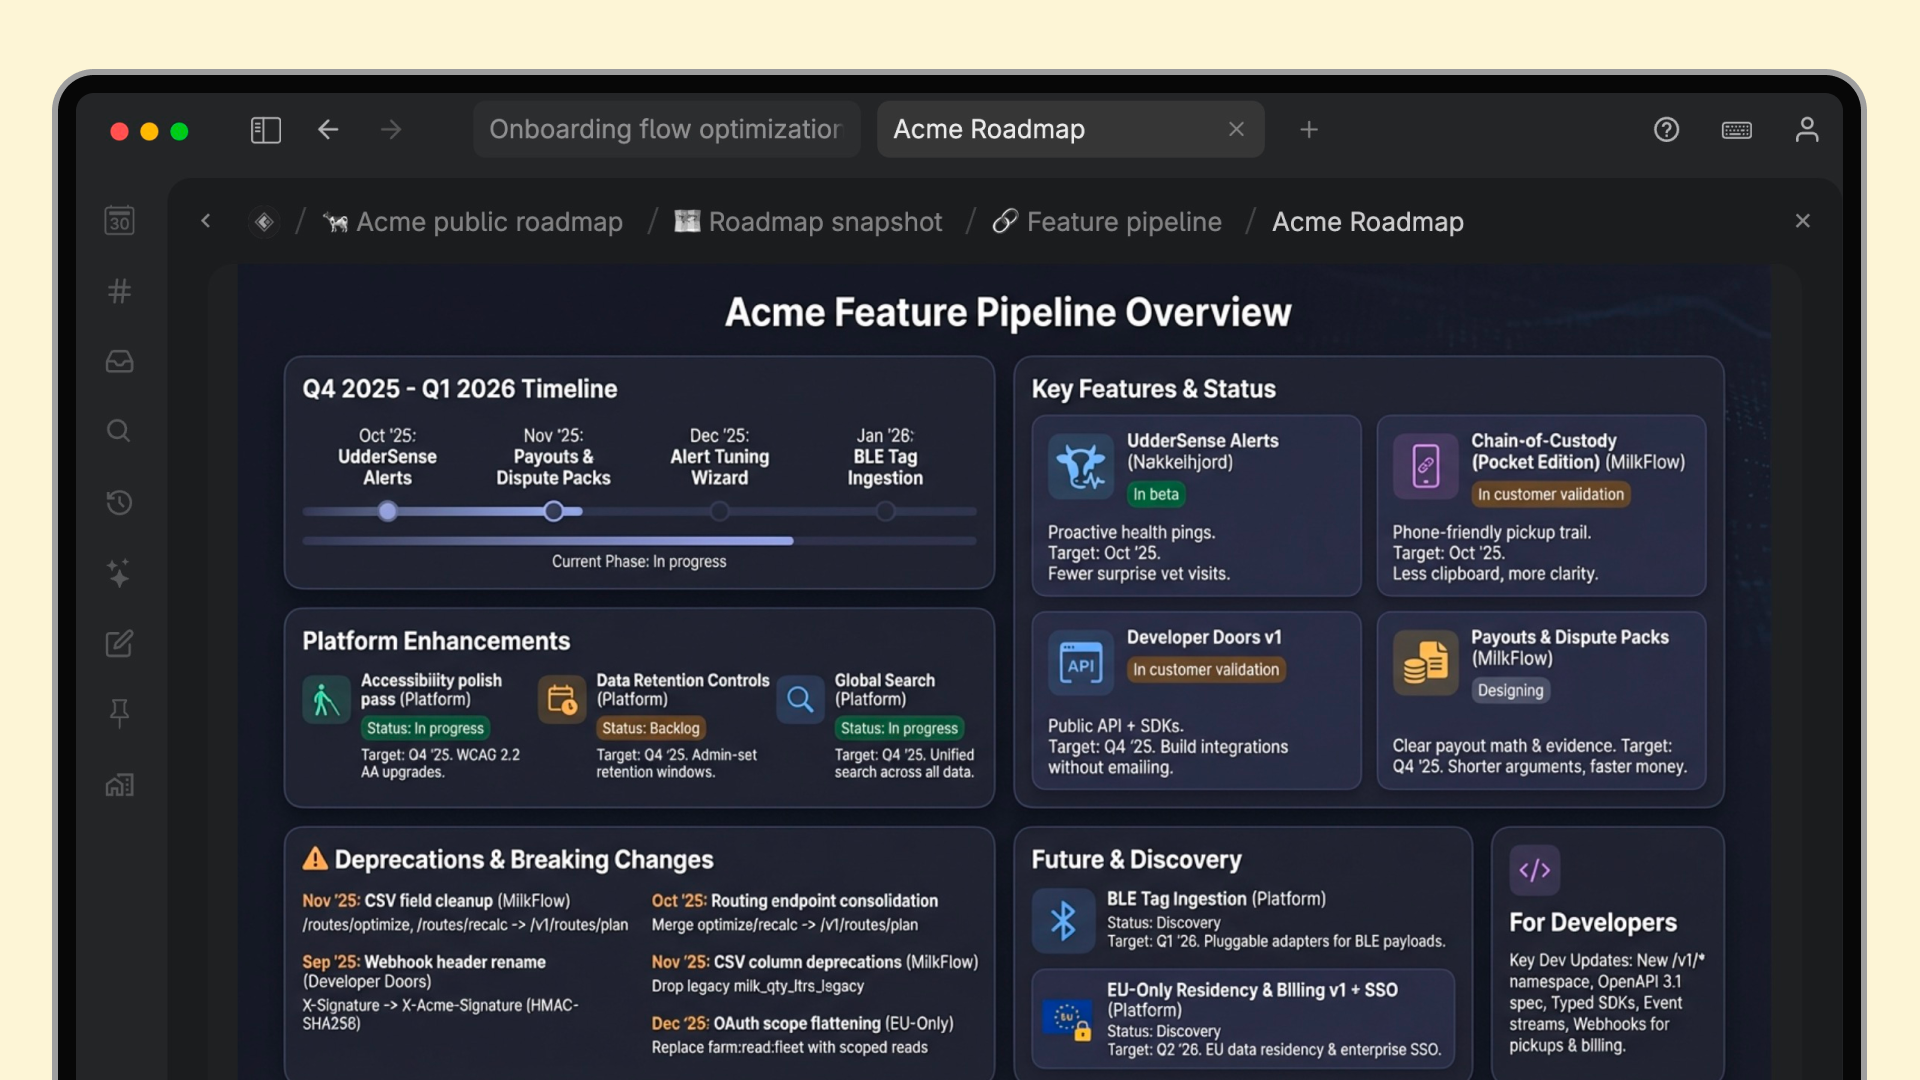Click the compose note icon in the sidebar
The image size is (1920, 1080).
pyautogui.click(x=119, y=643)
